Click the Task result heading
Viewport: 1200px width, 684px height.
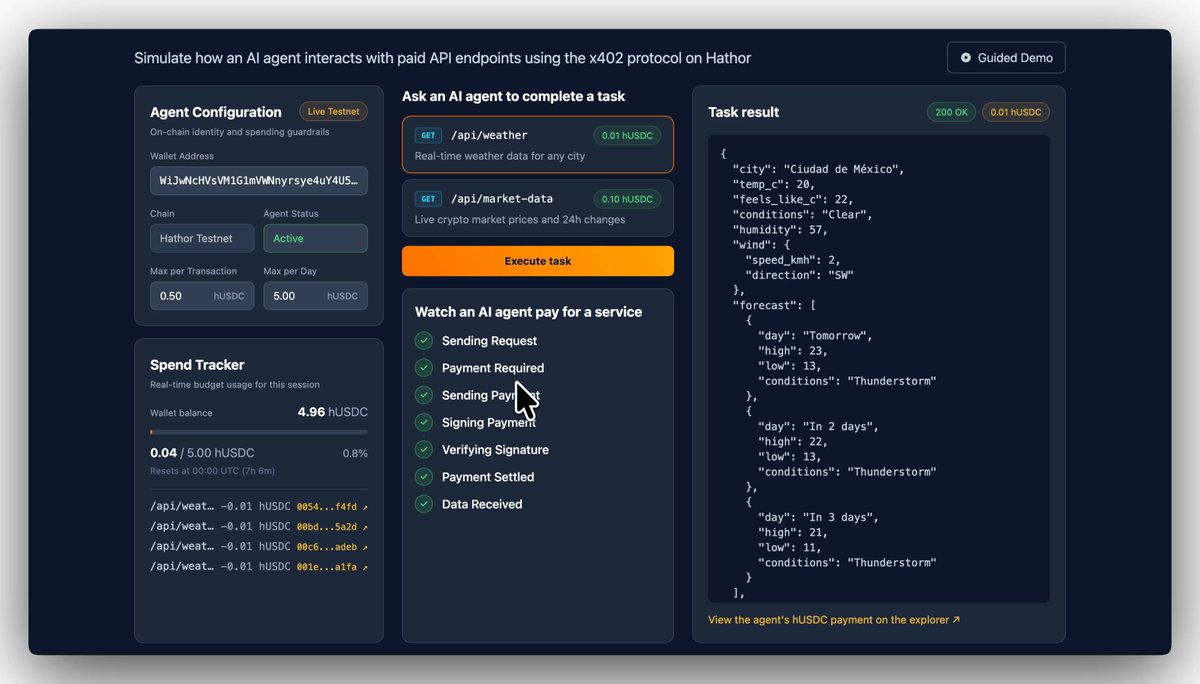tap(744, 112)
